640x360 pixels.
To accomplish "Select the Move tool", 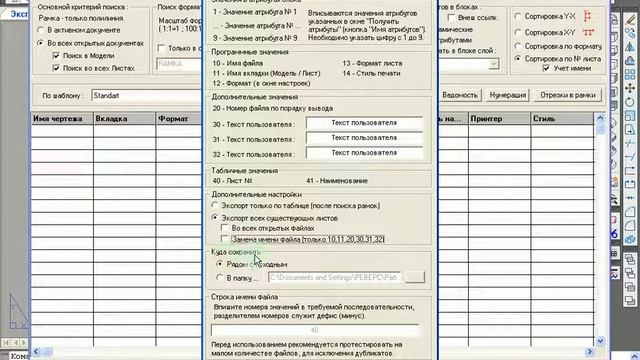I will (630, 88).
